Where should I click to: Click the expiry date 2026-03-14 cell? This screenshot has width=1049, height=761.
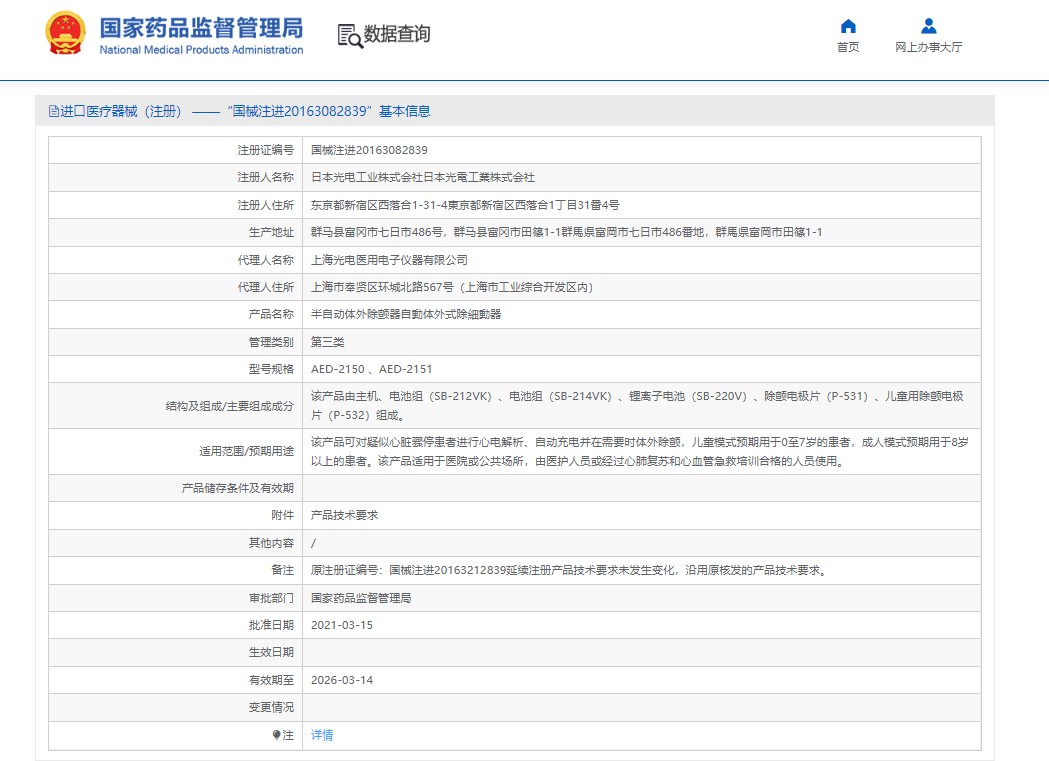[642, 679]
